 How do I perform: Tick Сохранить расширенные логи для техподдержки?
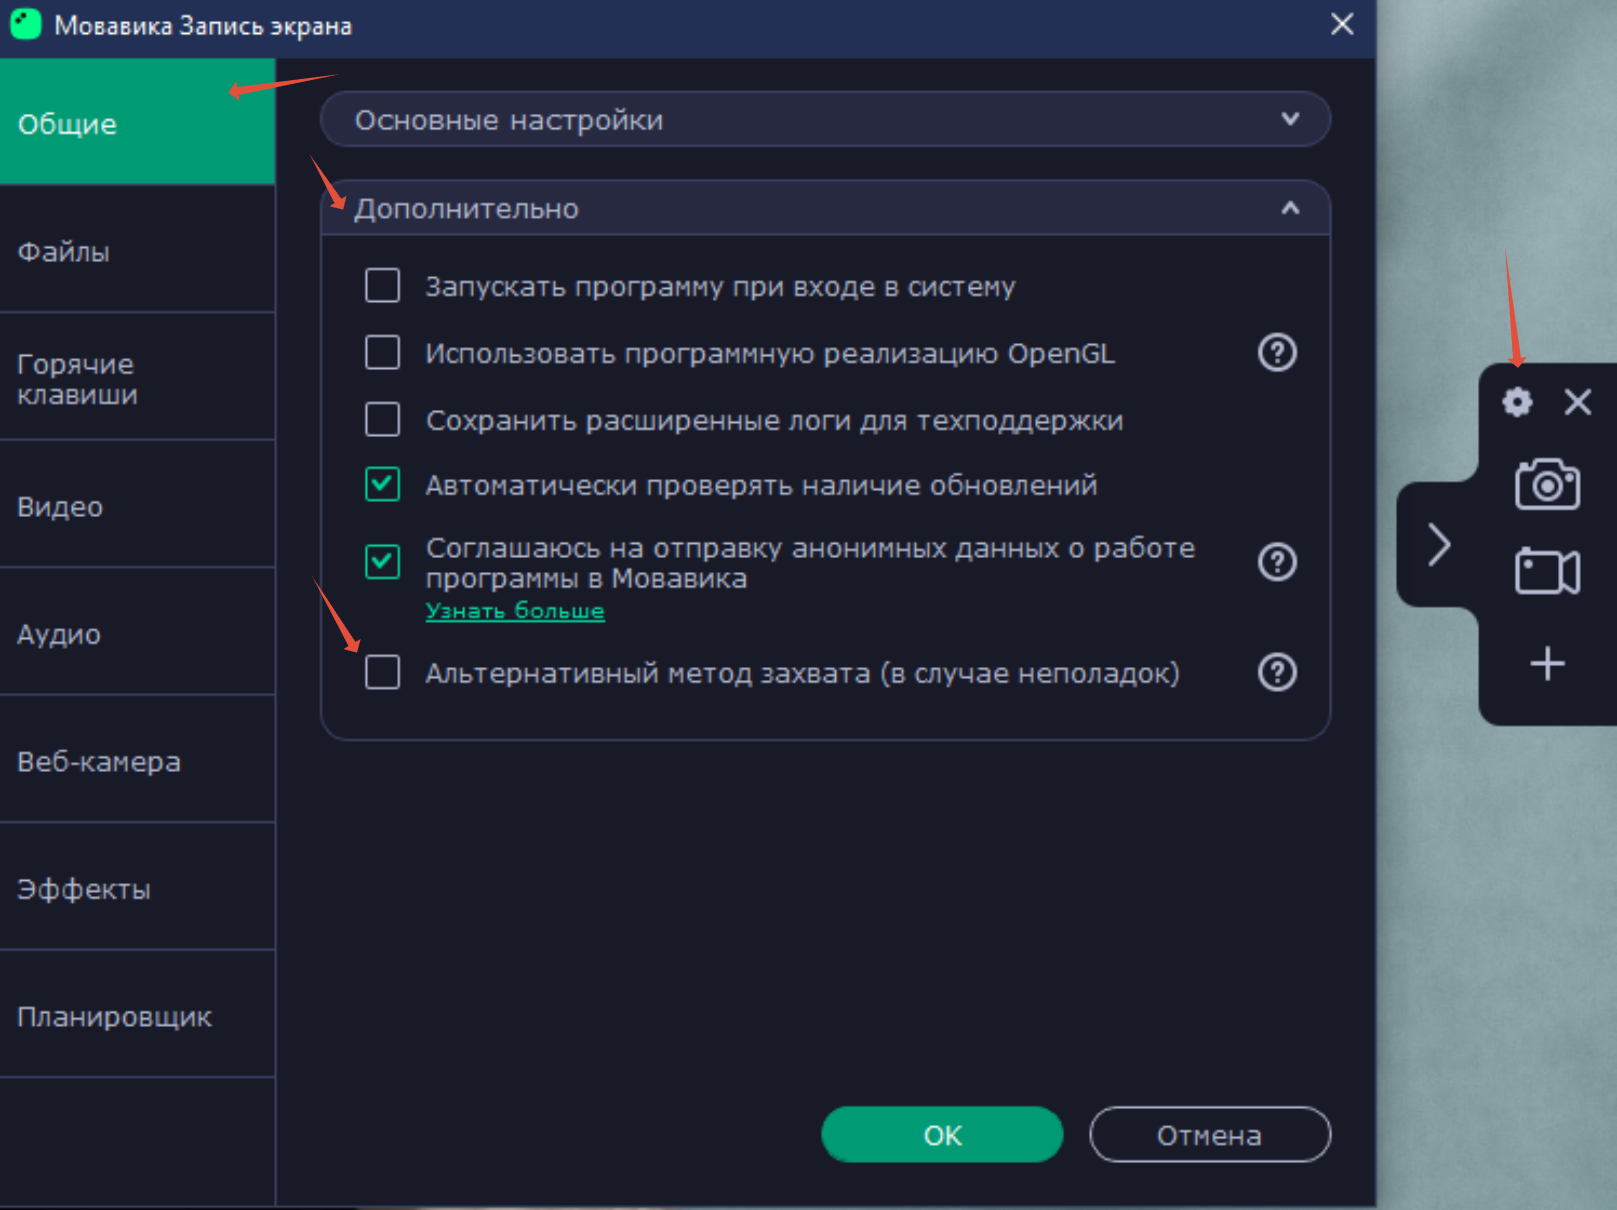382,419
